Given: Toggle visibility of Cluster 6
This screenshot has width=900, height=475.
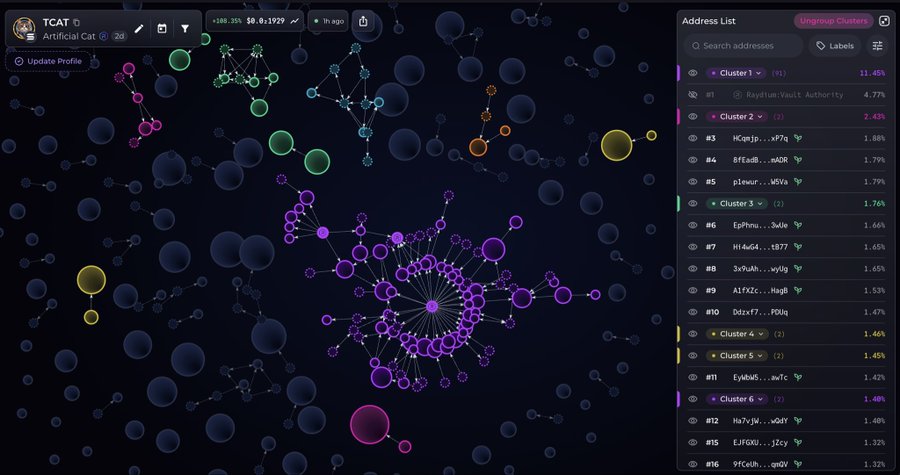Looking at the screenshot, I should pyautogui.click(x=693, y=399).
